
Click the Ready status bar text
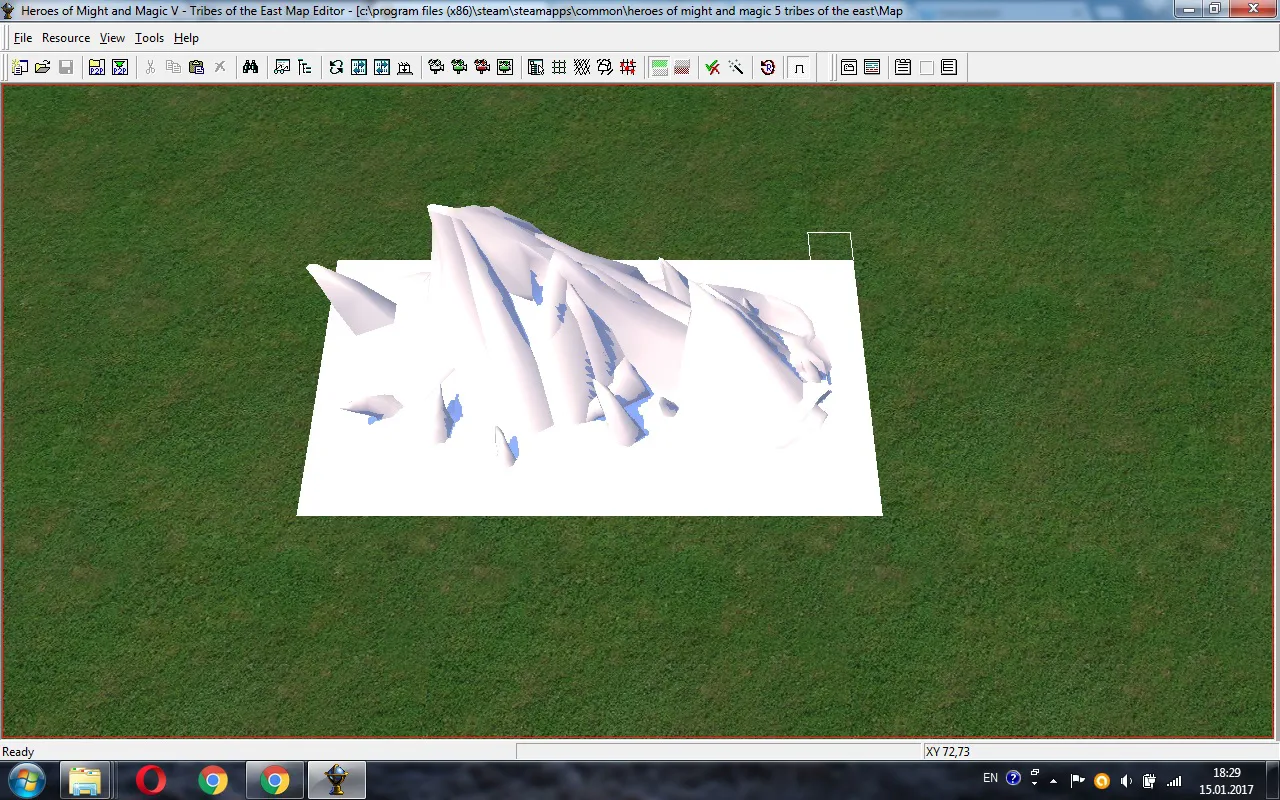18,752
